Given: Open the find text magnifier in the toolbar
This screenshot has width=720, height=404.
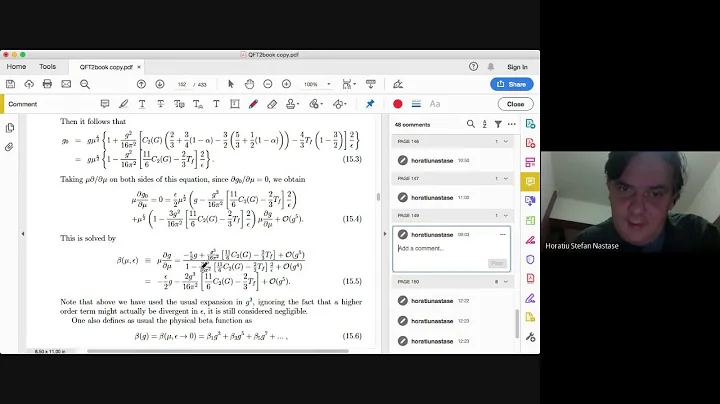Looking at the screenshot, I should [x=85, y=84].
